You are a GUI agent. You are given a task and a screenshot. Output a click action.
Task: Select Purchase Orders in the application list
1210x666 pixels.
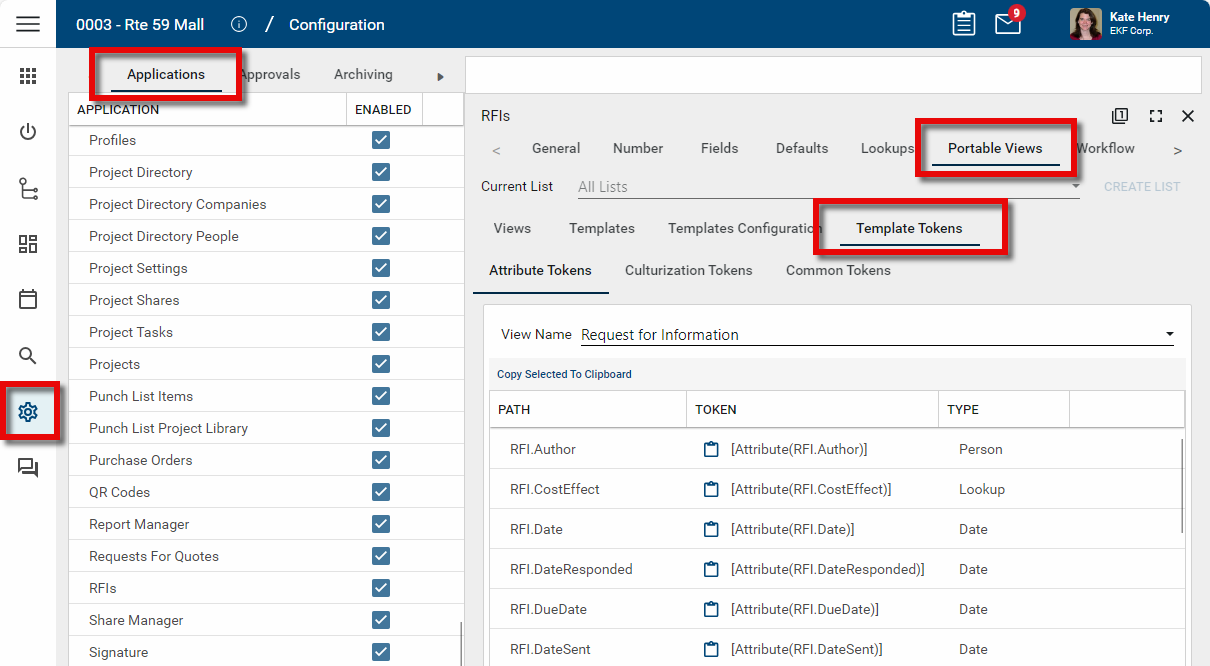[141, 460]
